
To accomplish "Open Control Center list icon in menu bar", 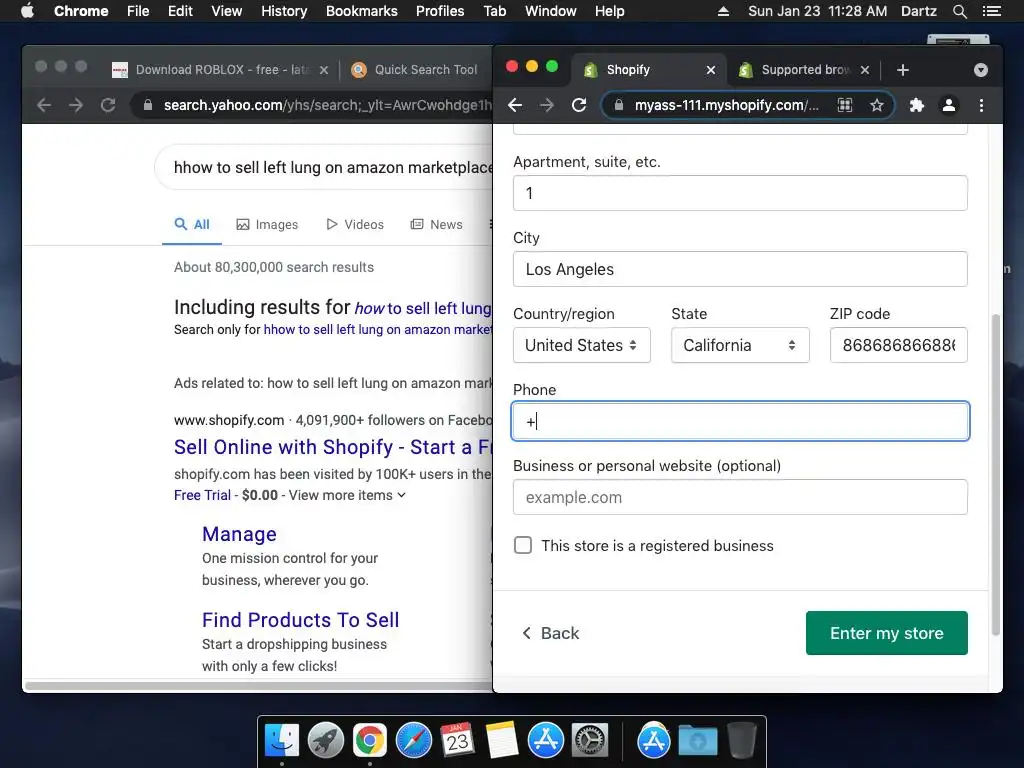I will (x=991, y=11).
